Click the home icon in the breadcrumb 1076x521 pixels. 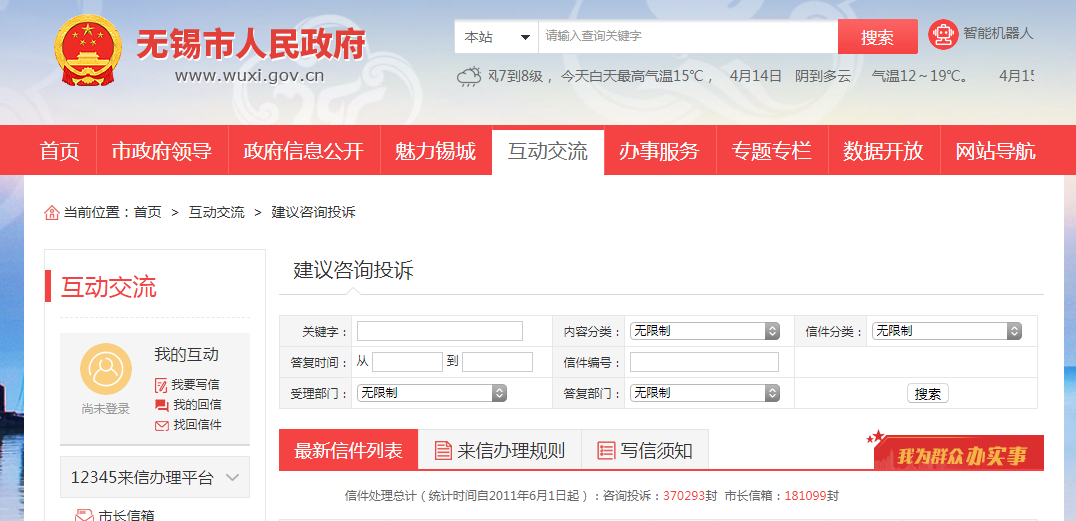(52, 213)
